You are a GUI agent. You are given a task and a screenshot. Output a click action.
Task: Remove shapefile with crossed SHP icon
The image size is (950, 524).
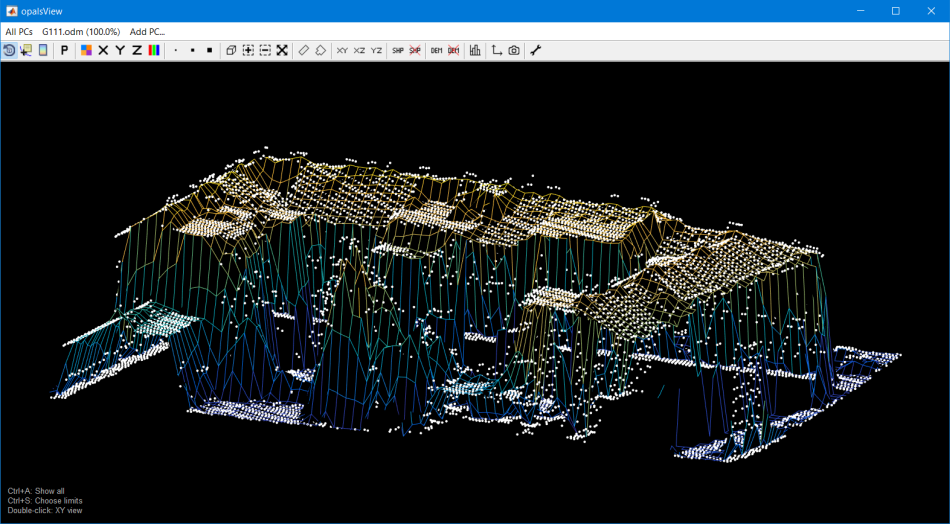pyautogui.click(x=415, y=50)
